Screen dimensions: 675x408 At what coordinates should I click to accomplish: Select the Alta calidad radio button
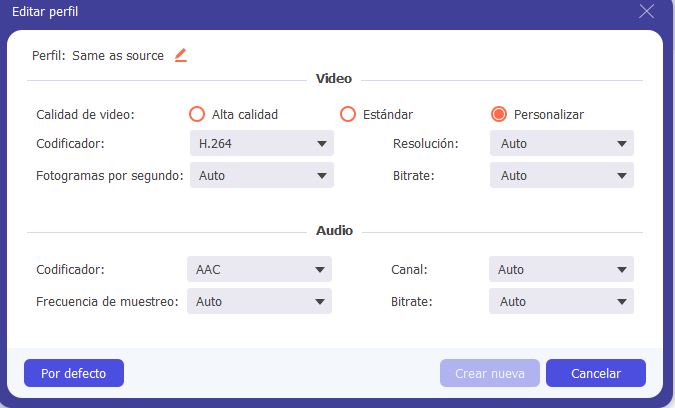click(x=197, y=114)
